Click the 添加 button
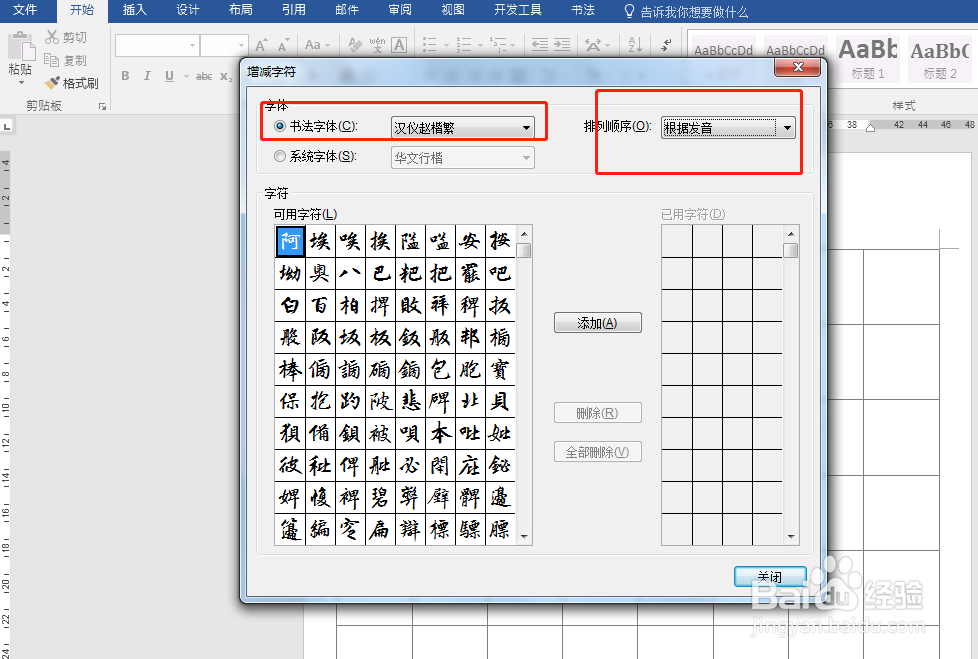The image size is (978, 659). (x=597, y=322)
